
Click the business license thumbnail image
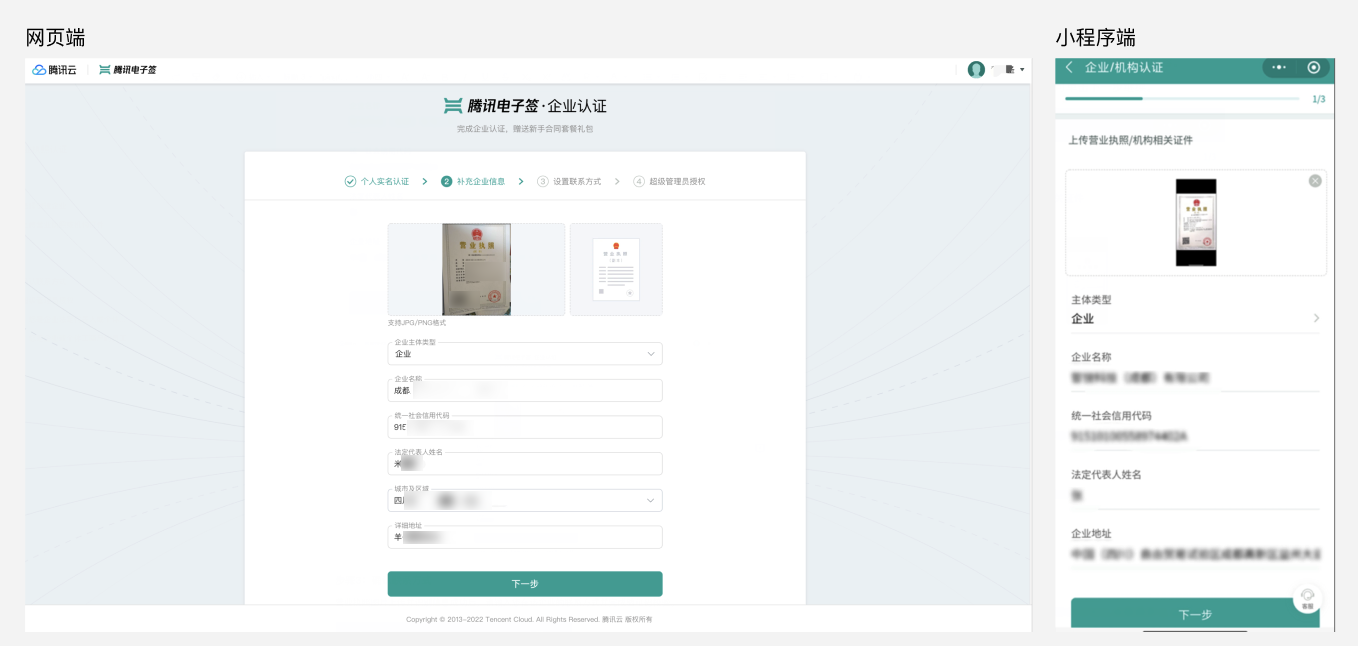coord(475,268)
